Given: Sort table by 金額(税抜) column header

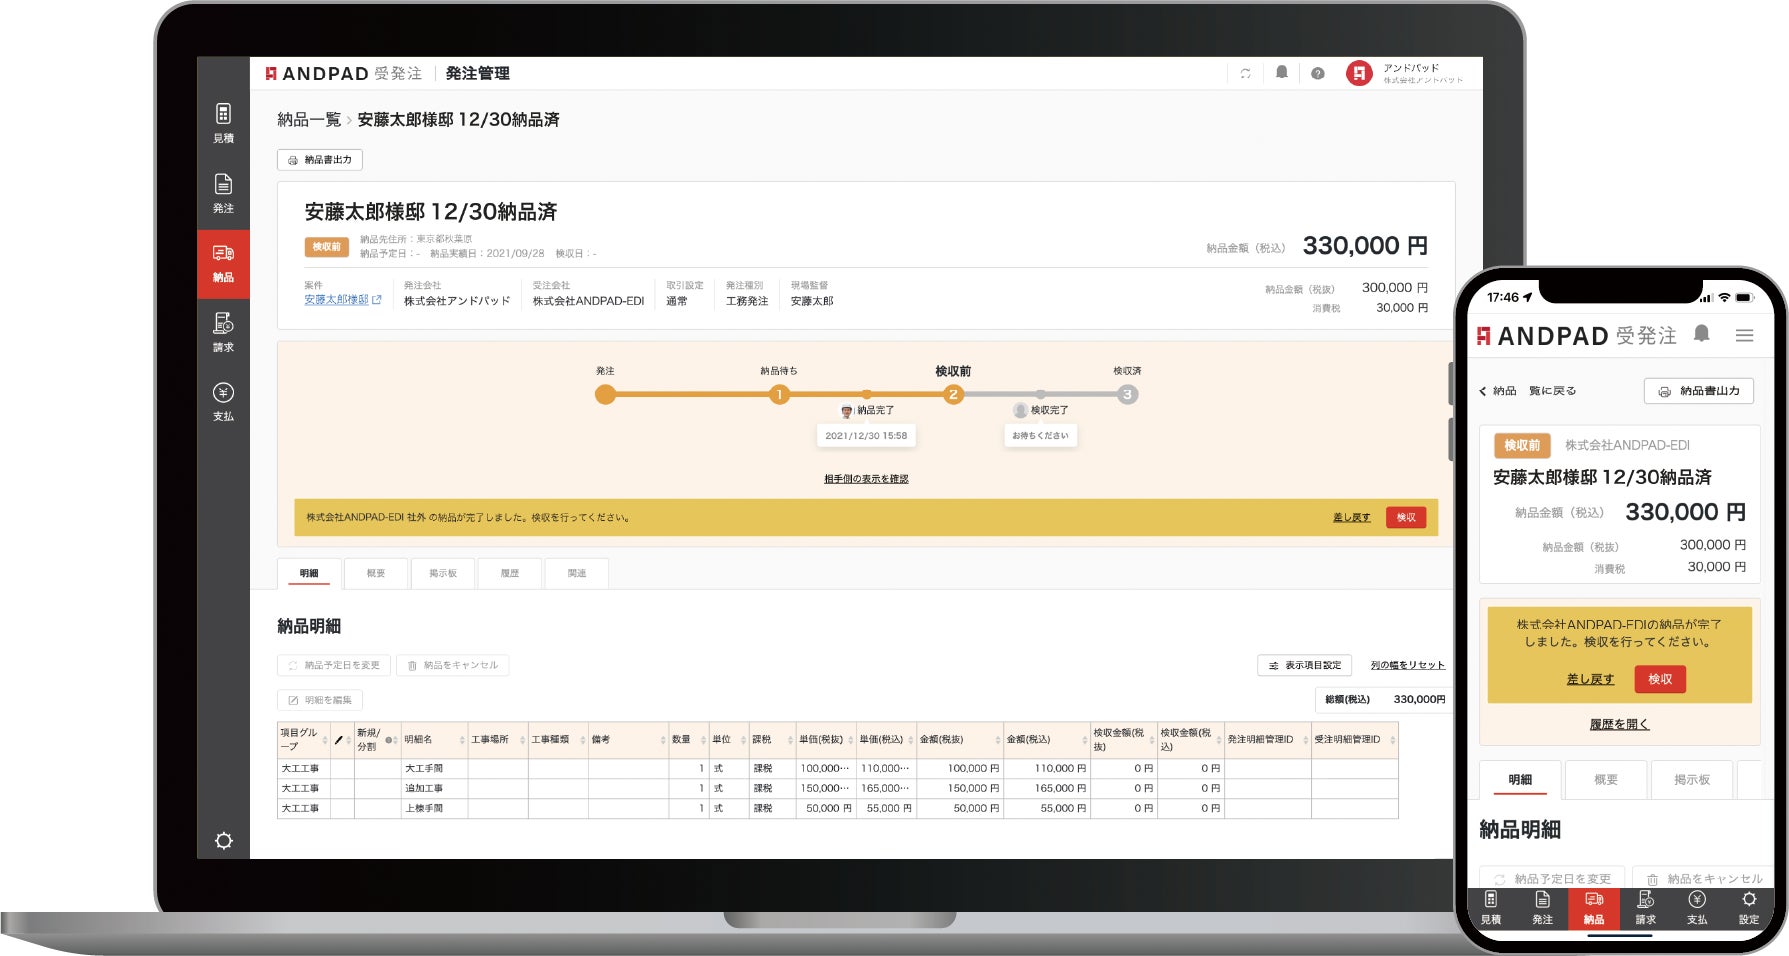Looking at the screenshot, I should pyautogui.click(x=959, y=740).
